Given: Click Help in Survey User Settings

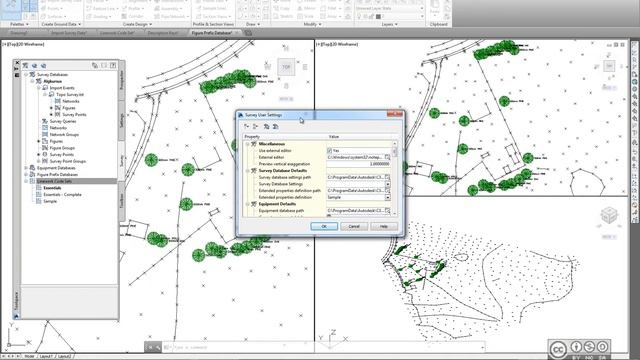Looking at the screenshot, I should [384, 226].
